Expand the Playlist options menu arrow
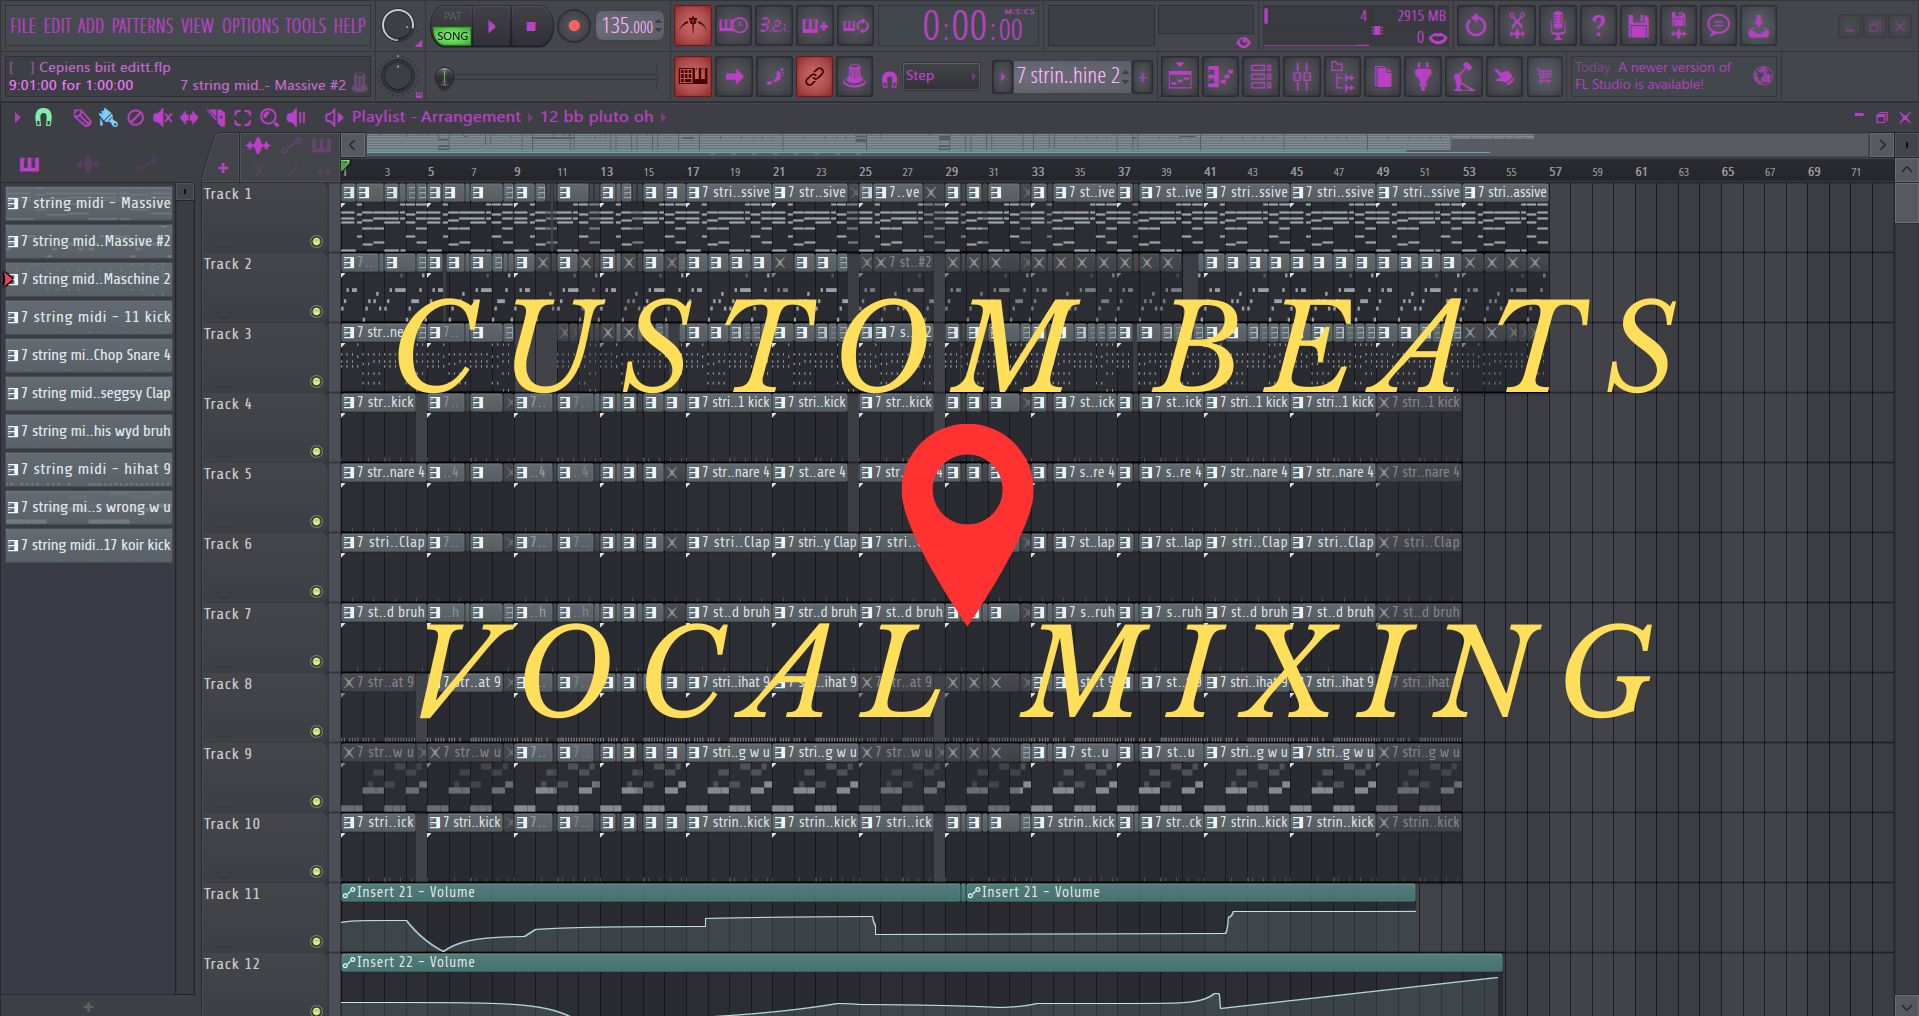Screen dimensions: 1919x1016 17,118
